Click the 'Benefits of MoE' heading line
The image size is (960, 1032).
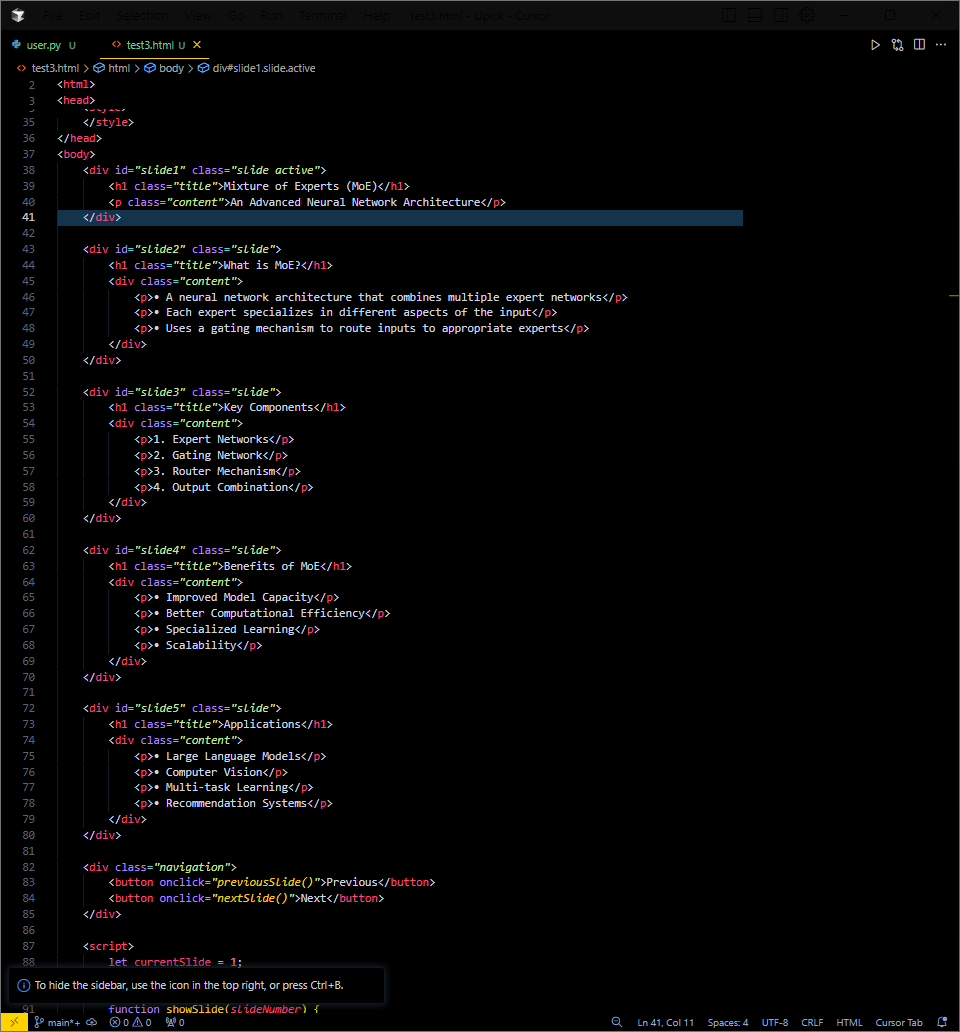tap(230, 566)
